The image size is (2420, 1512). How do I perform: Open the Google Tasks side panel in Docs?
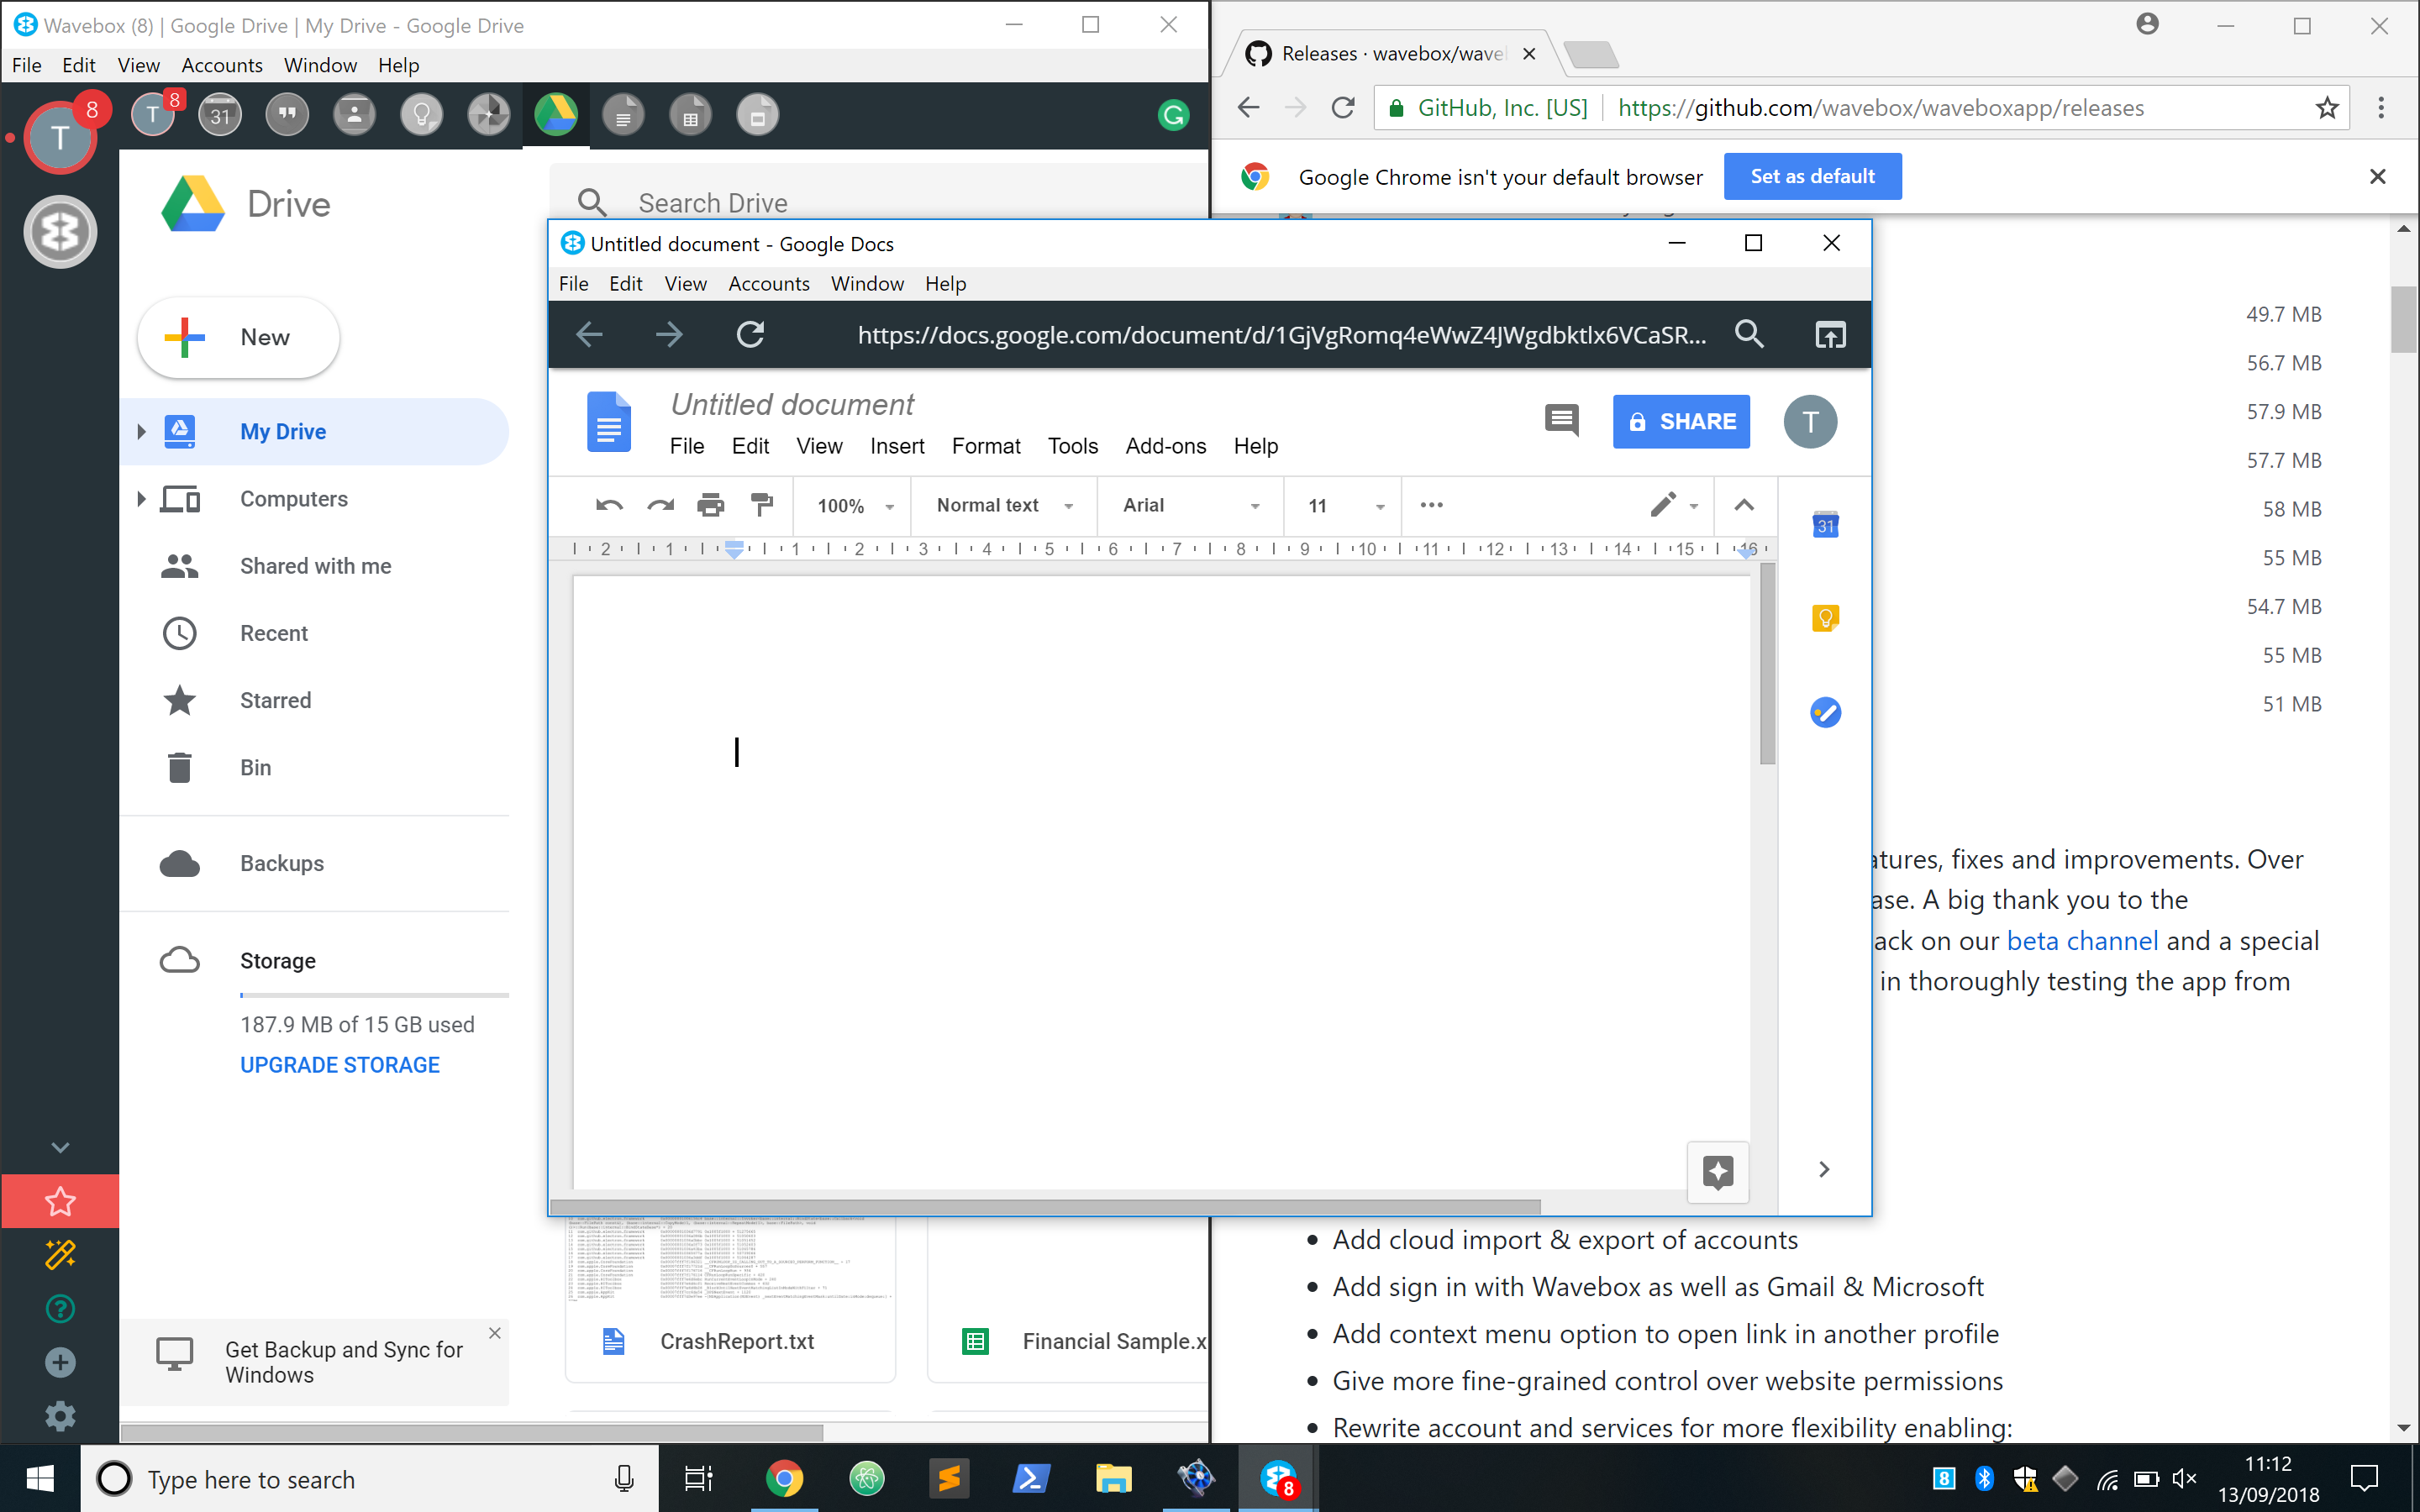tap(1825, 712)
